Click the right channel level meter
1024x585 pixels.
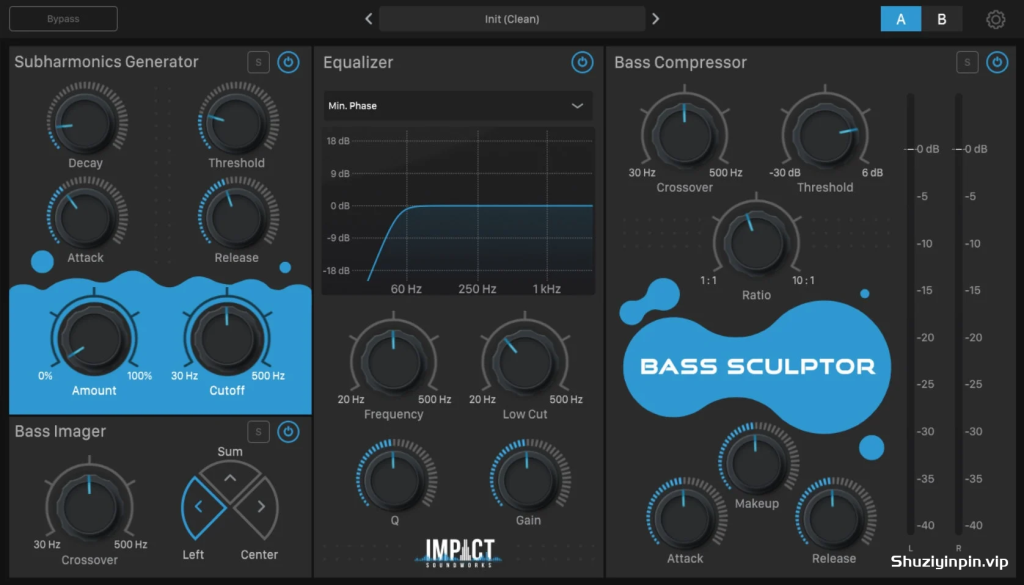959,314
